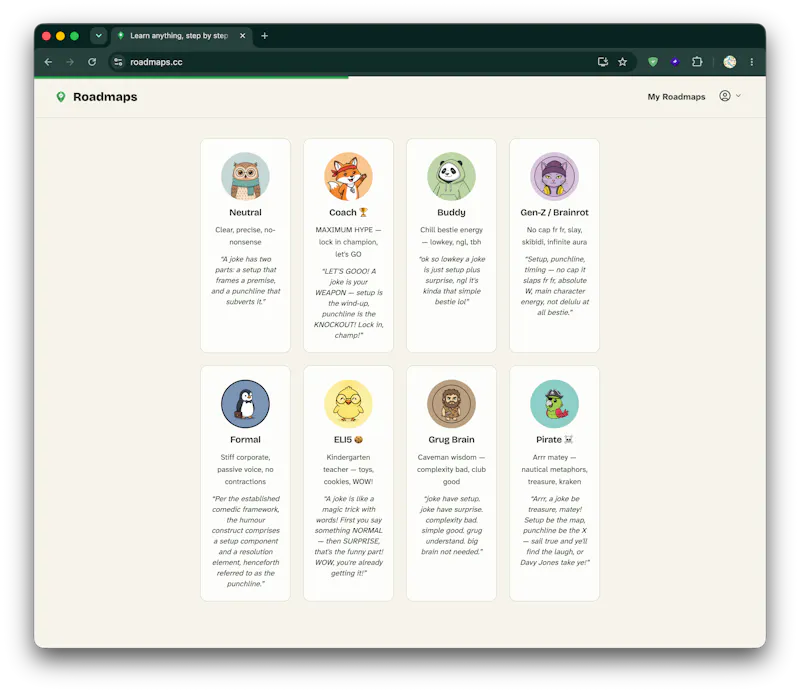Click the Gen-Z / Brainrot title
800x693 pixels.
555,212
